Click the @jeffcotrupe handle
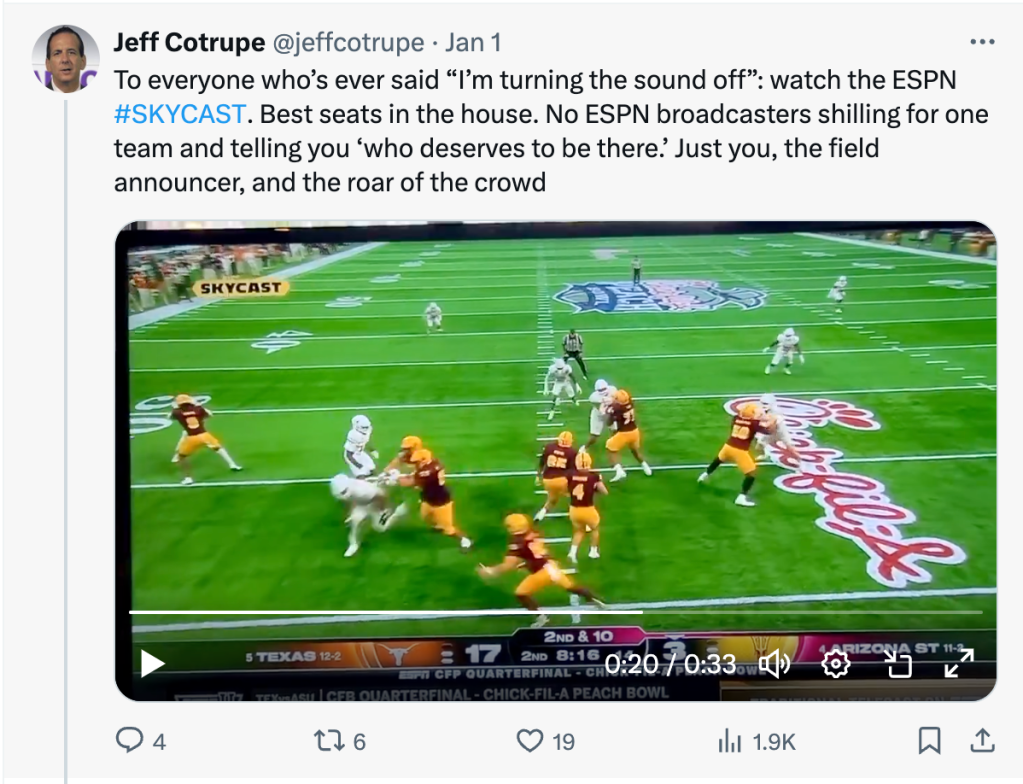1023x784 pixels. pyautogui.click(x=349, y=43)
